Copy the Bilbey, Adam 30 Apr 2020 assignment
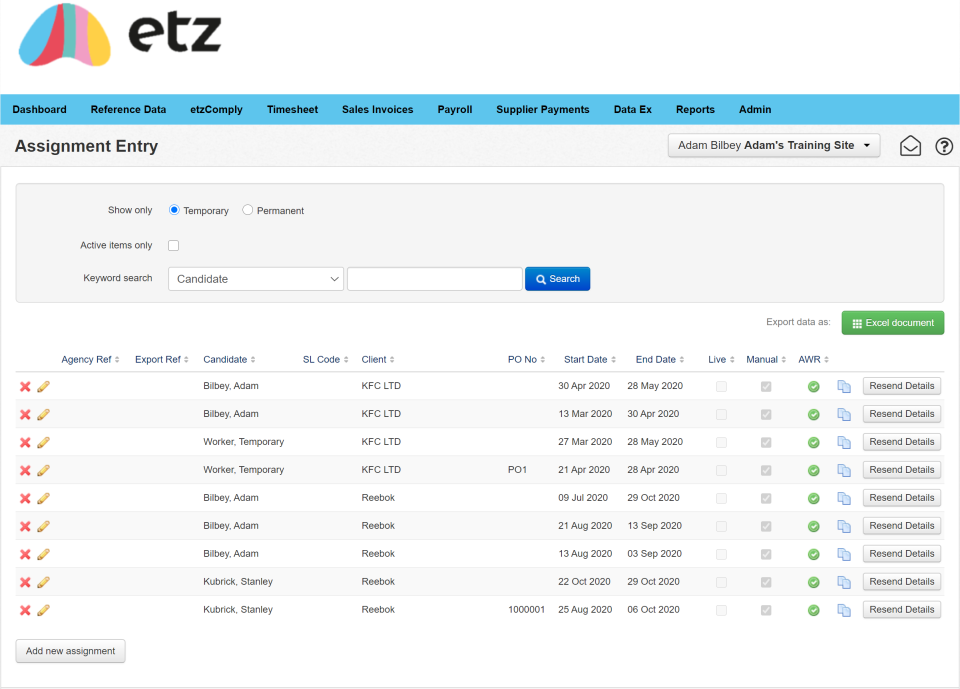Viewport: 960px width, 689px height. 844,386
